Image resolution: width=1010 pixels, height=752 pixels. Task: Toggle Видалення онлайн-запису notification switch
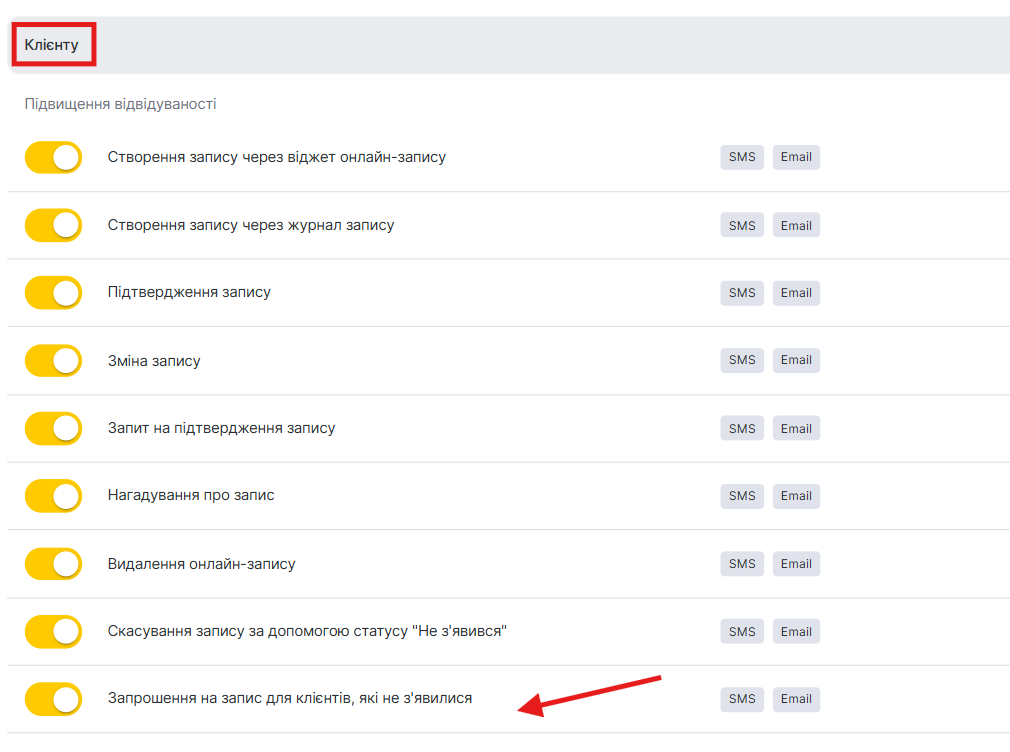pyautogui.click(x=53, y=564)
